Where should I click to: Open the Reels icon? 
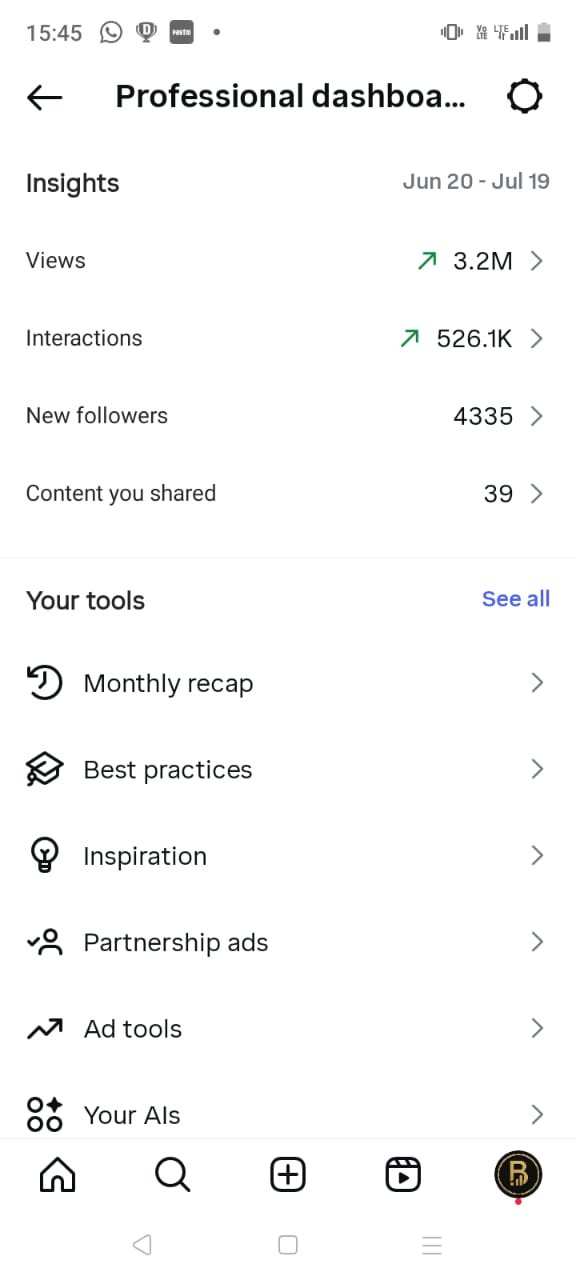[x=403, y=1175]
